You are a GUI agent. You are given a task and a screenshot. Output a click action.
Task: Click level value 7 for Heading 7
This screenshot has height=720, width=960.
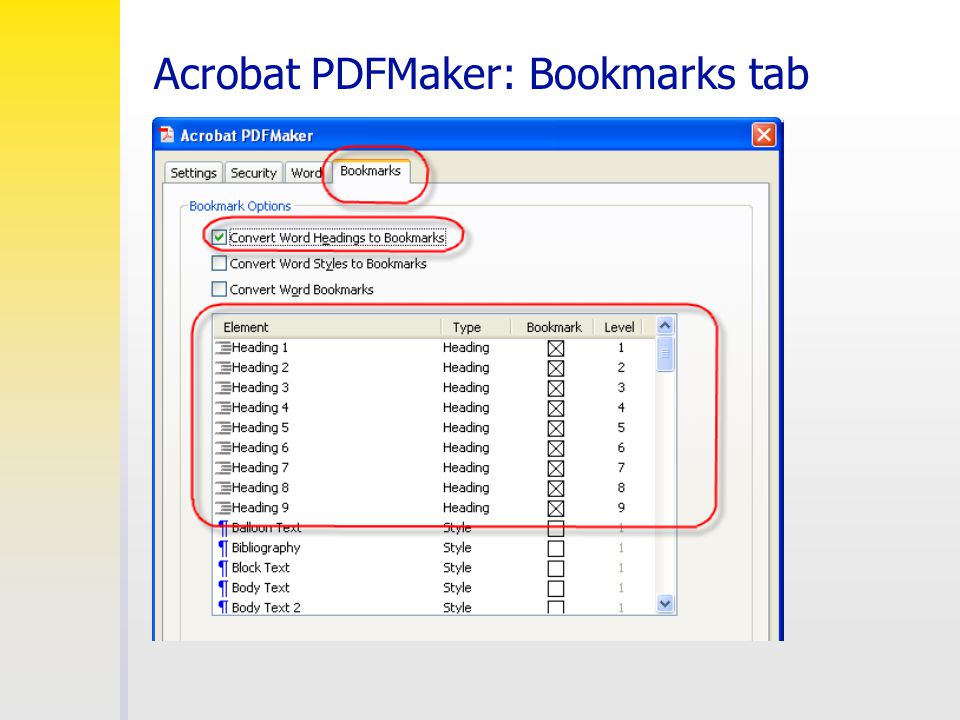tap(621, 468)
